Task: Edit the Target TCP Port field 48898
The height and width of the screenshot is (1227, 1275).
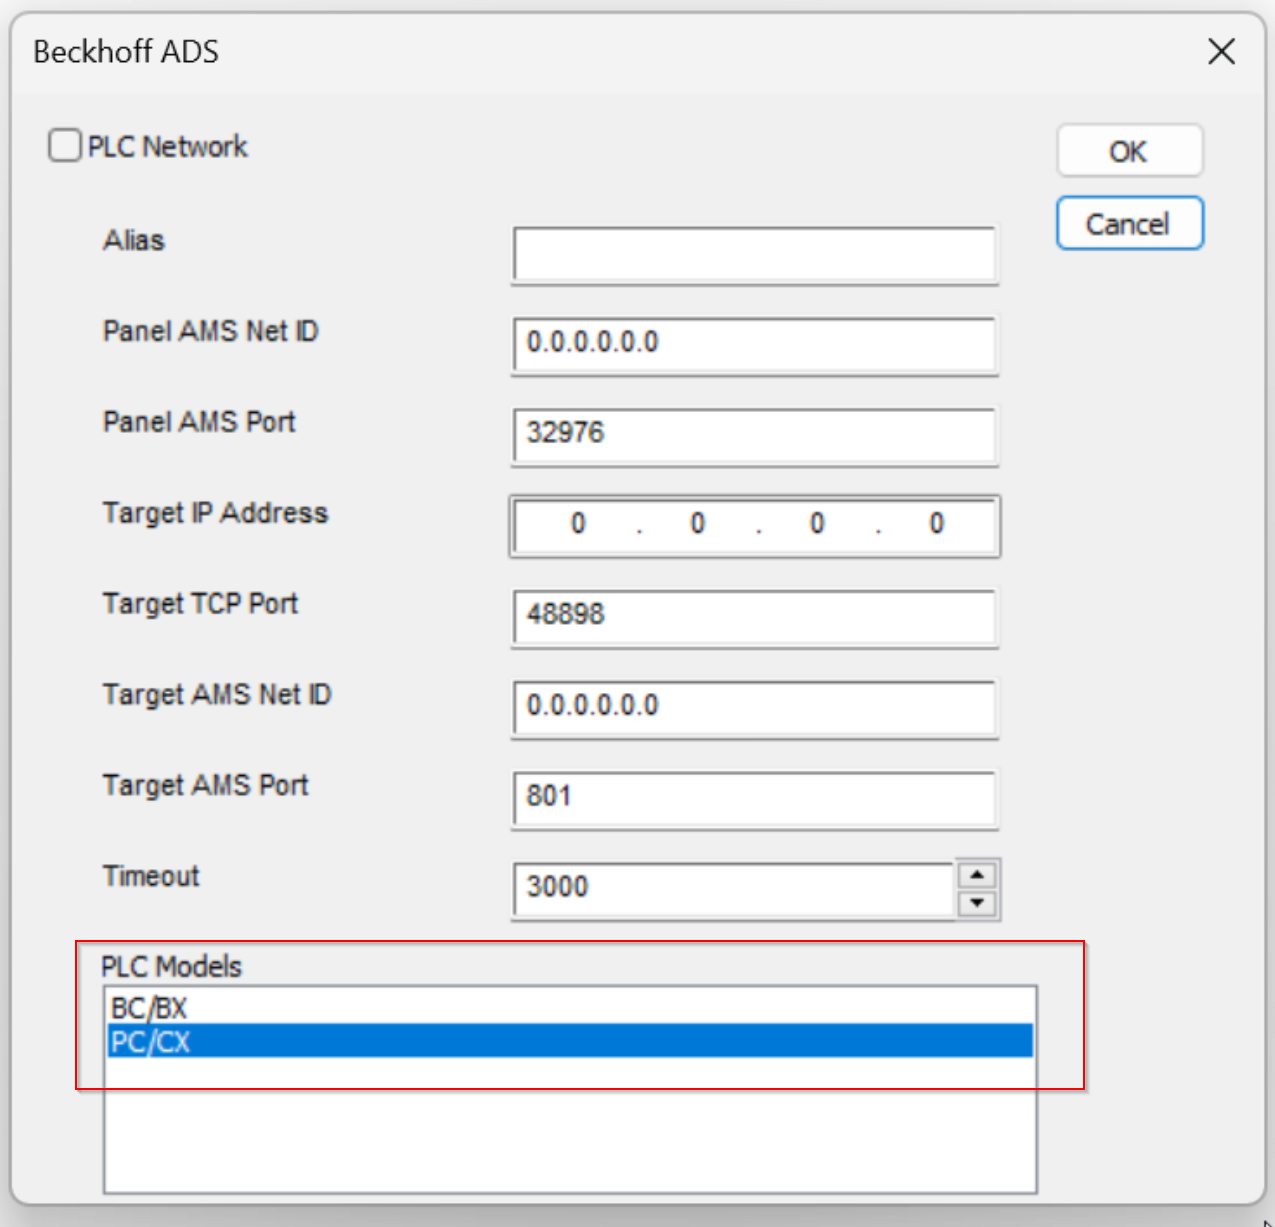Action: (755, 617)
